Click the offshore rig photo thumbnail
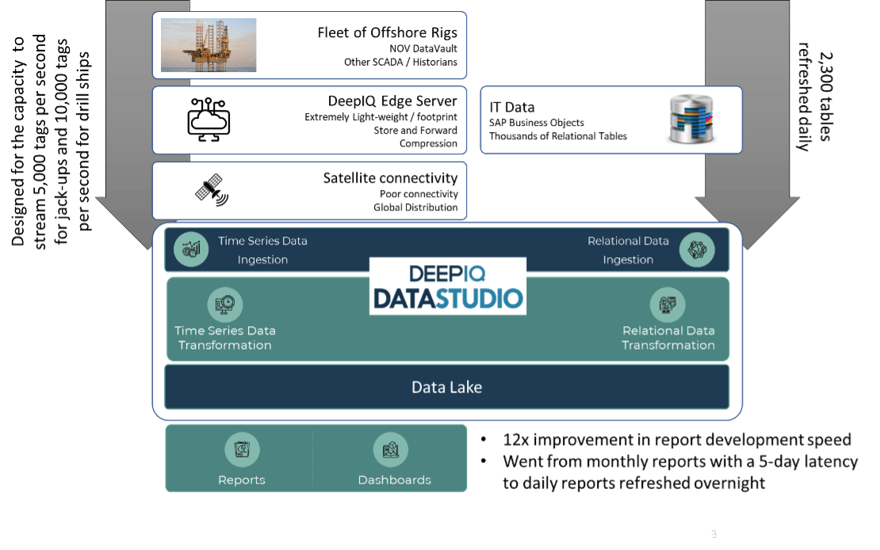 tap(208, 45)
